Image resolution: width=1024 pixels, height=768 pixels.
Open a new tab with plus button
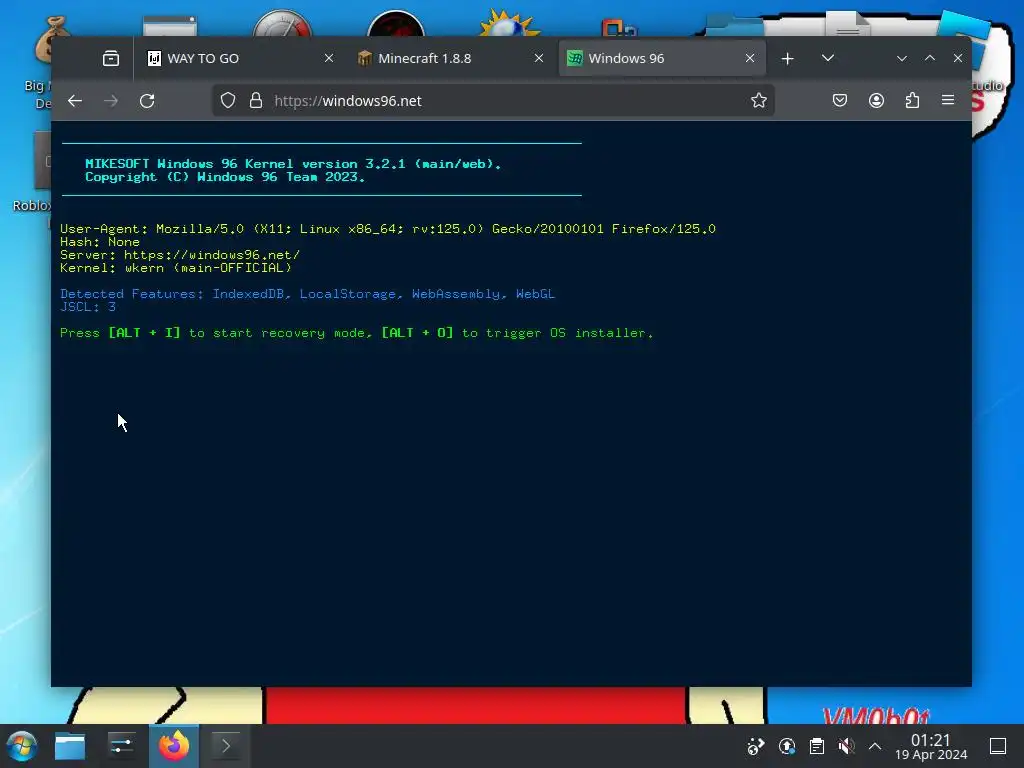(788, 59)
